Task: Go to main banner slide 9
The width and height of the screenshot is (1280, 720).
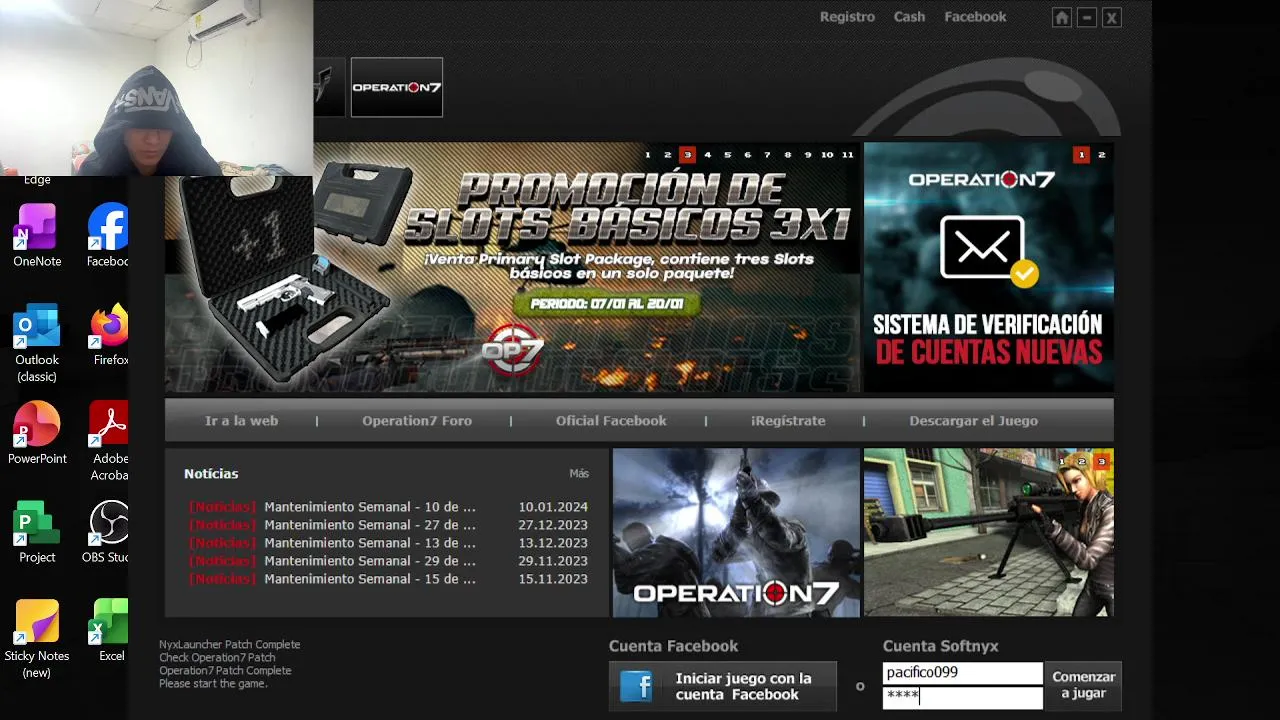Action: (808, 155)
